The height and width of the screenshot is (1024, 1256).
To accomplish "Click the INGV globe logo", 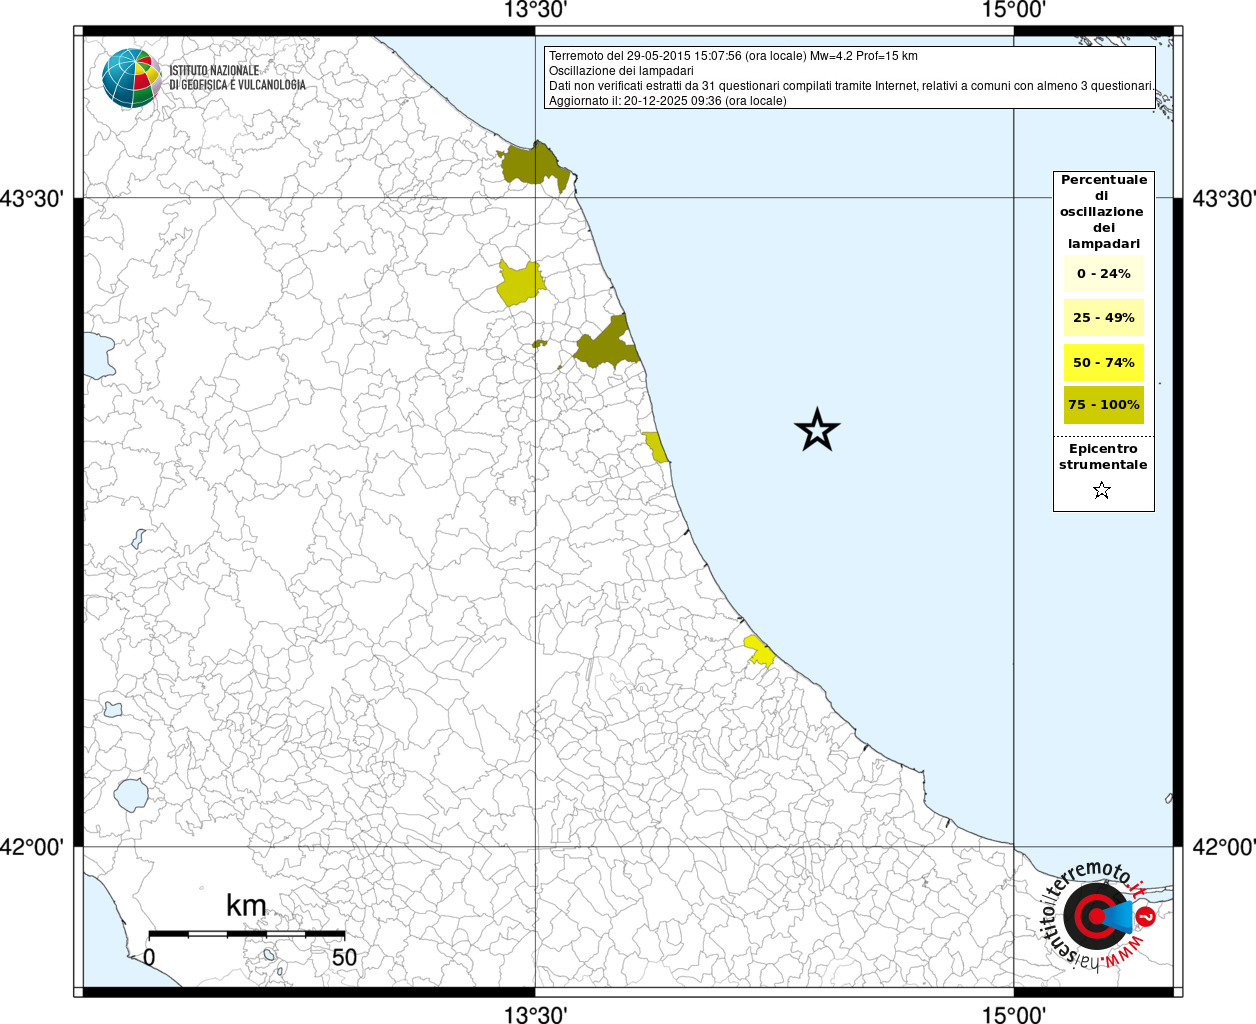I will tap(131, 79).
